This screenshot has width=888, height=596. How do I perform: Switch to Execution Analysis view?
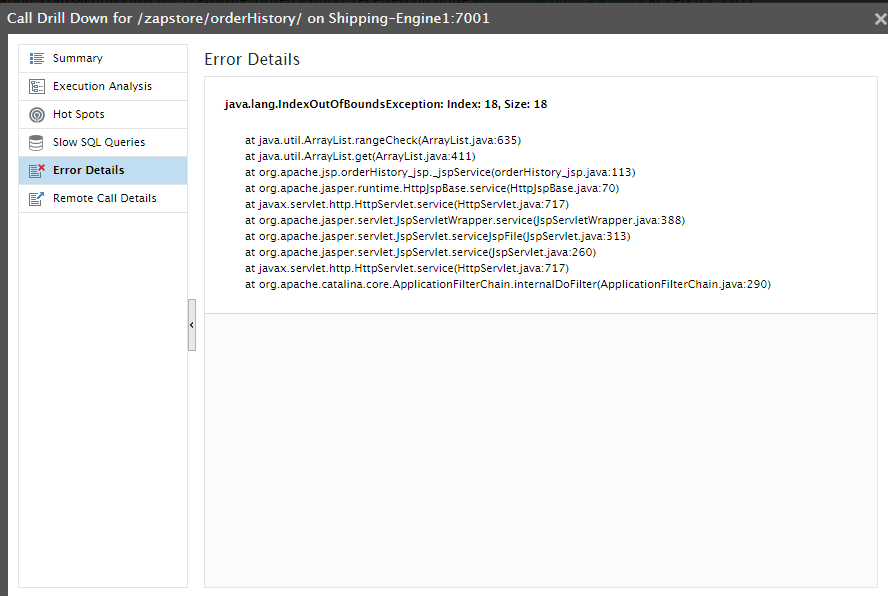[103, 86]
